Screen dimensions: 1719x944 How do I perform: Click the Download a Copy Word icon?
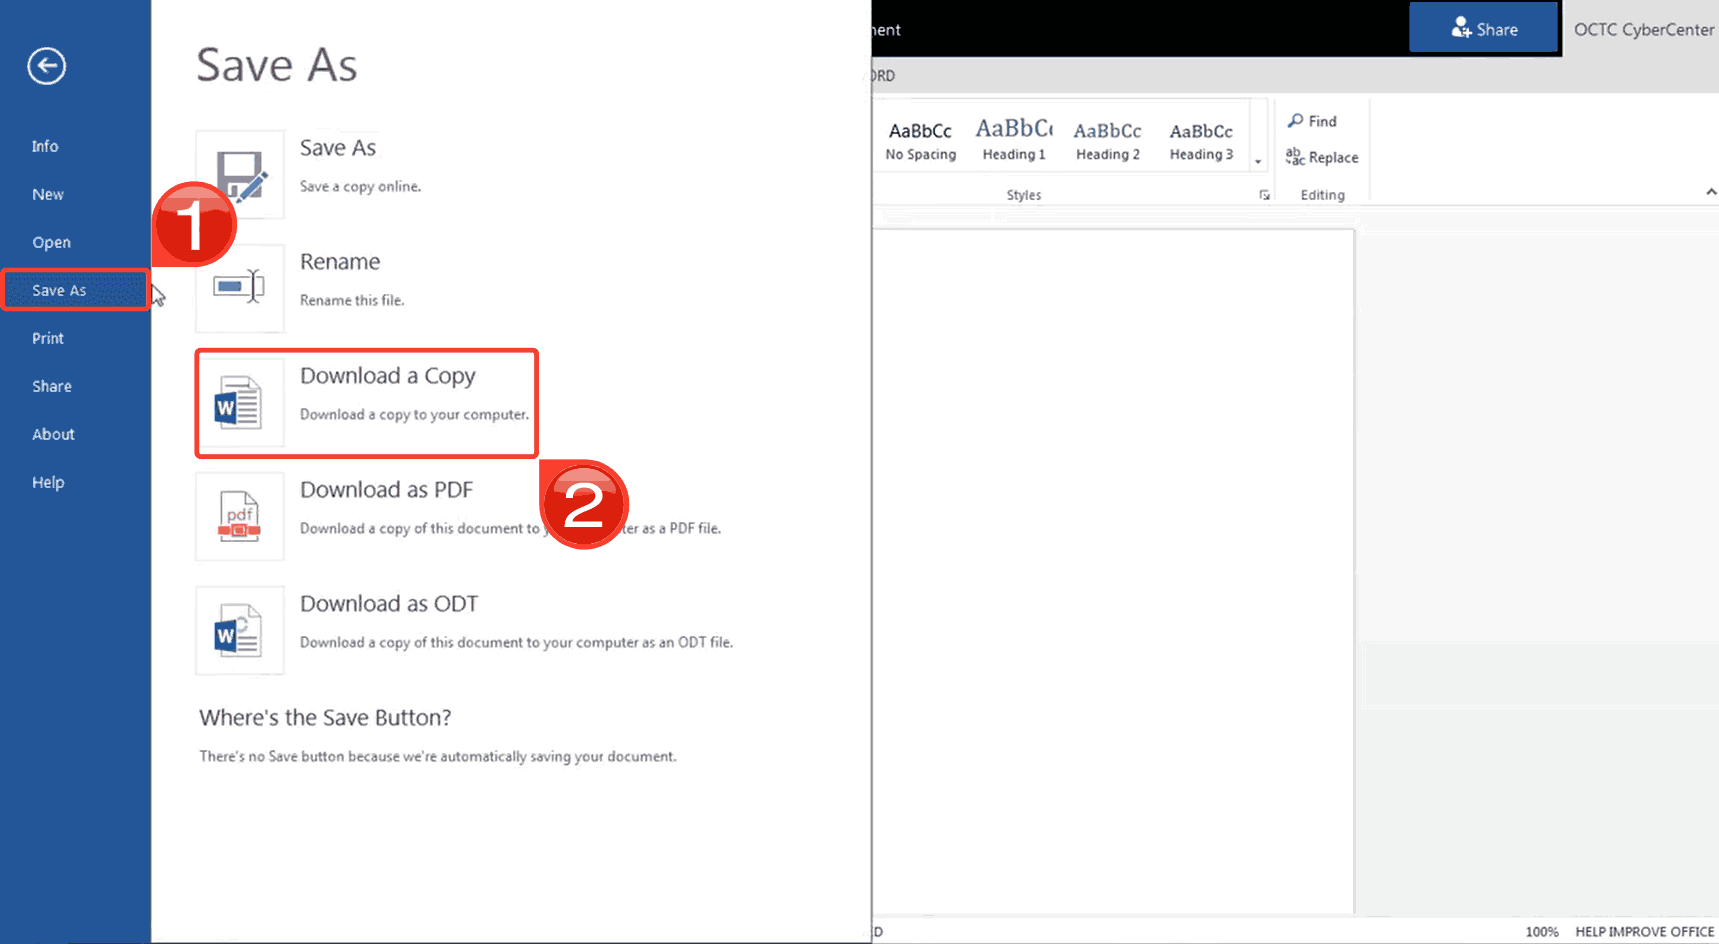(x=240, y=402)
